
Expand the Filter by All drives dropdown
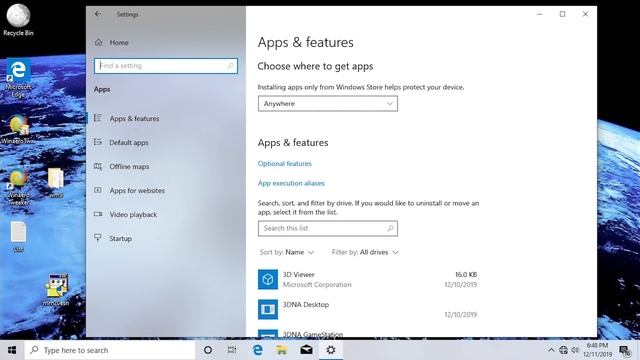point(365,252)
